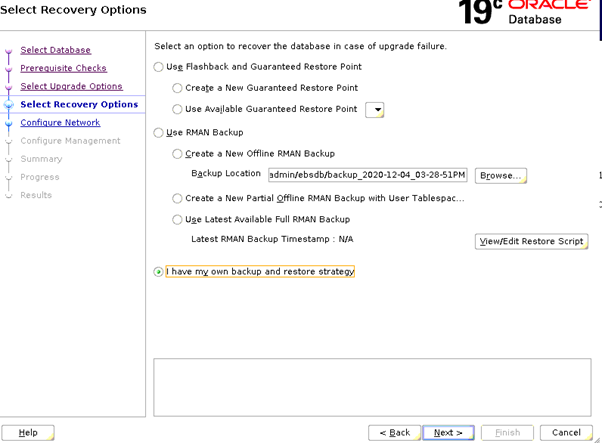Viewport: 602px width, 443px height.
Task: Go to the Prerequisite Checks step
Action: click(63, 68)
